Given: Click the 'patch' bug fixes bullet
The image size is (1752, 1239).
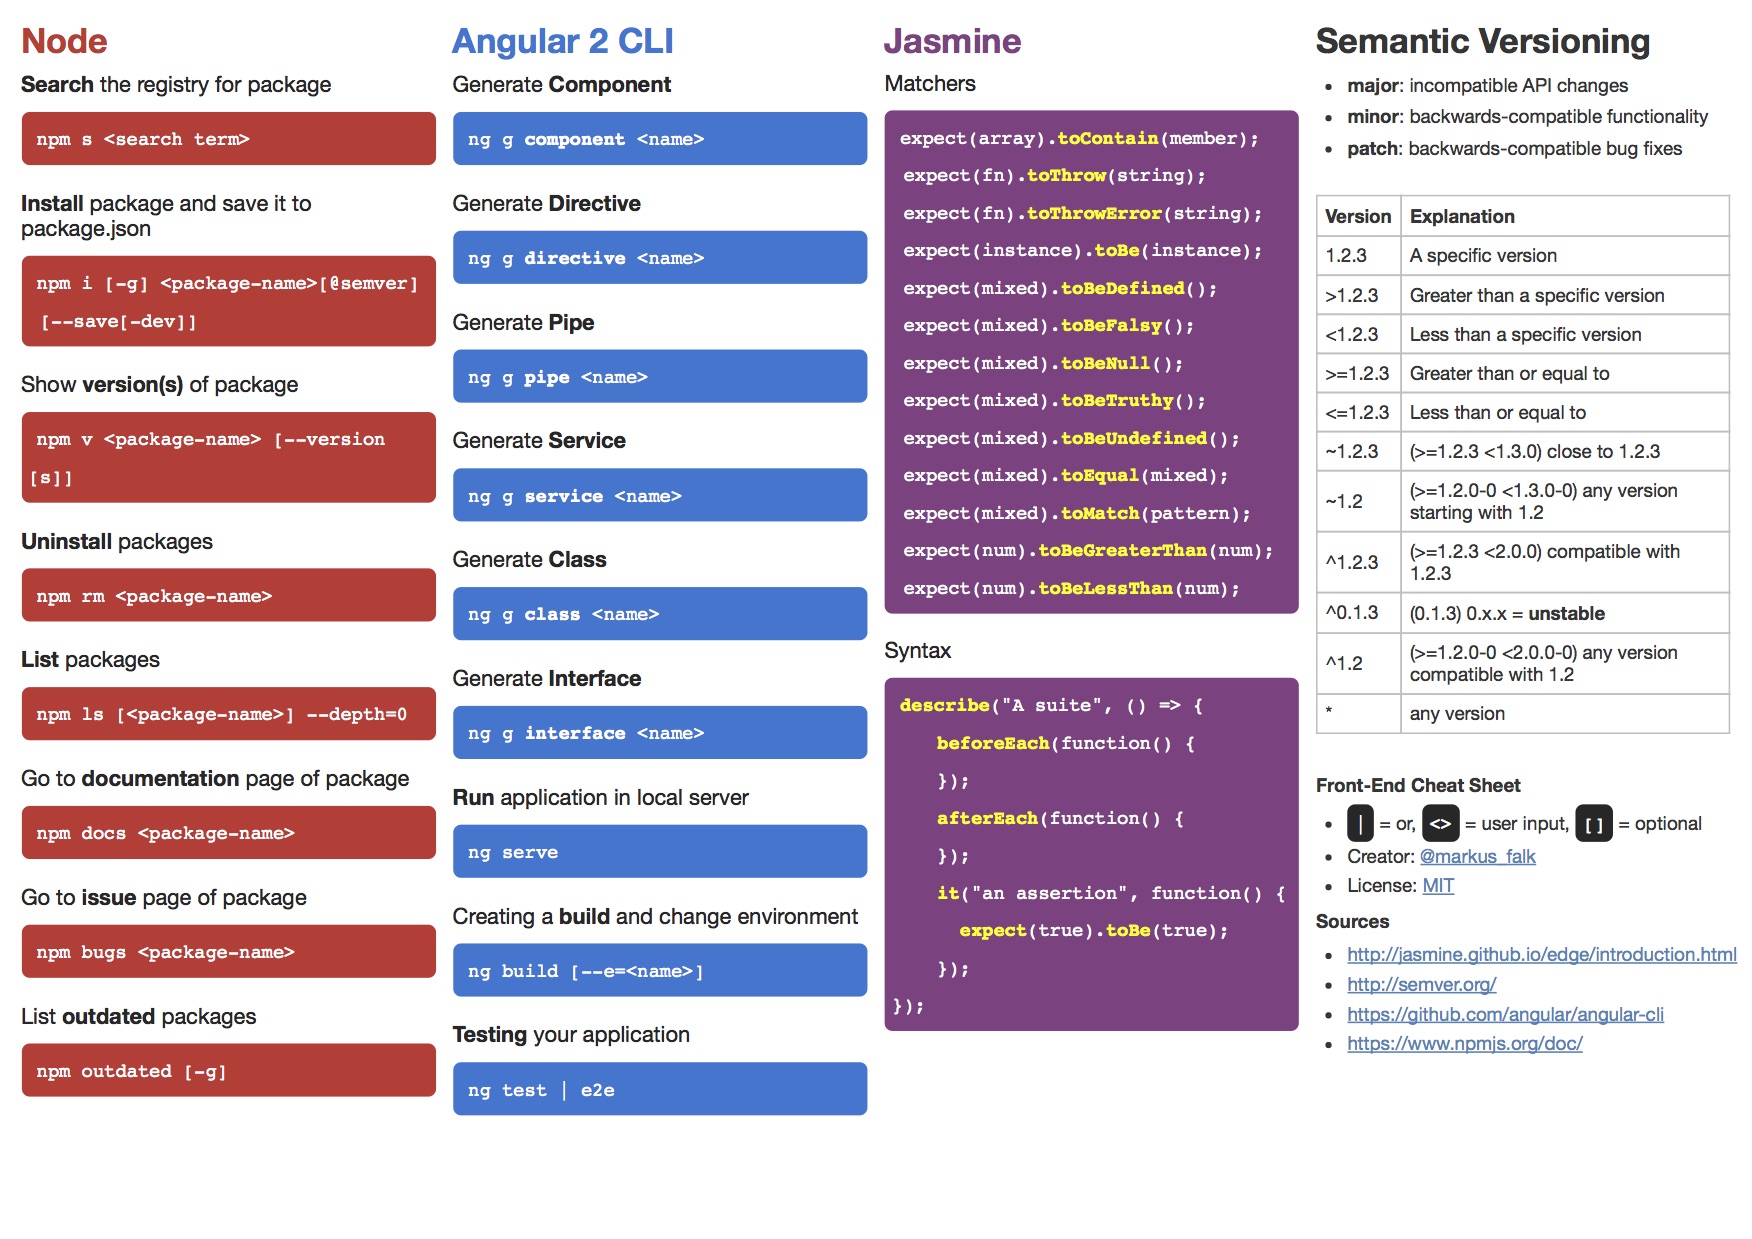Looking at the screenshot, I should [1514, 149].
